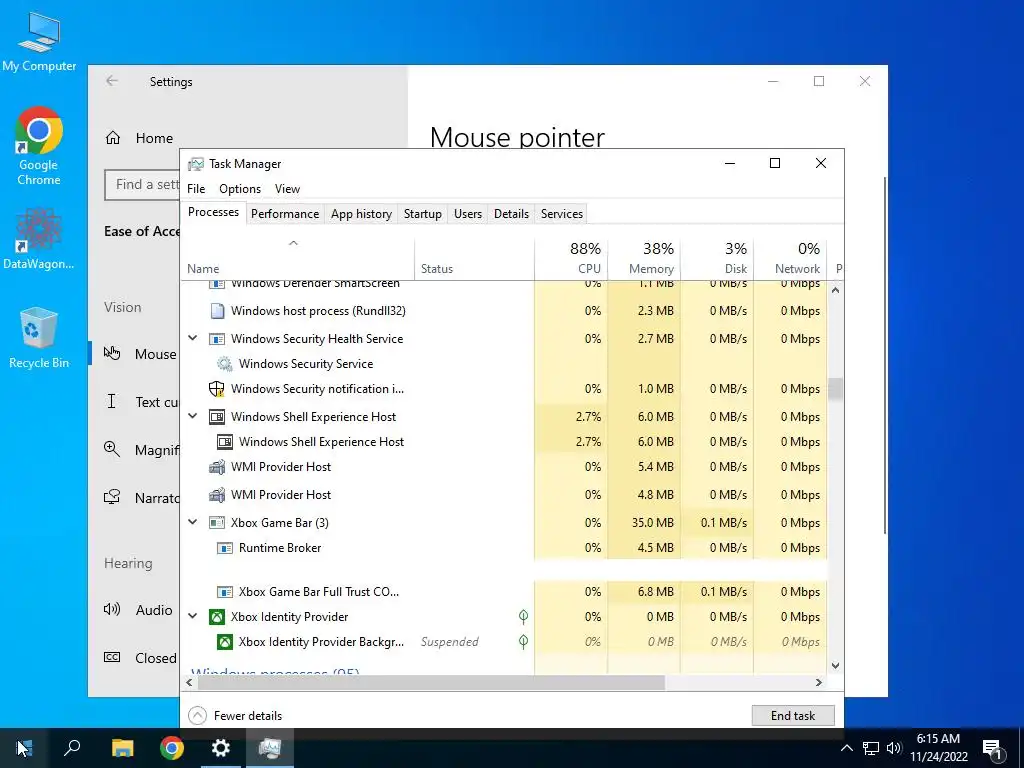
Task: Click the End task button
Action: tap(793, 716)
